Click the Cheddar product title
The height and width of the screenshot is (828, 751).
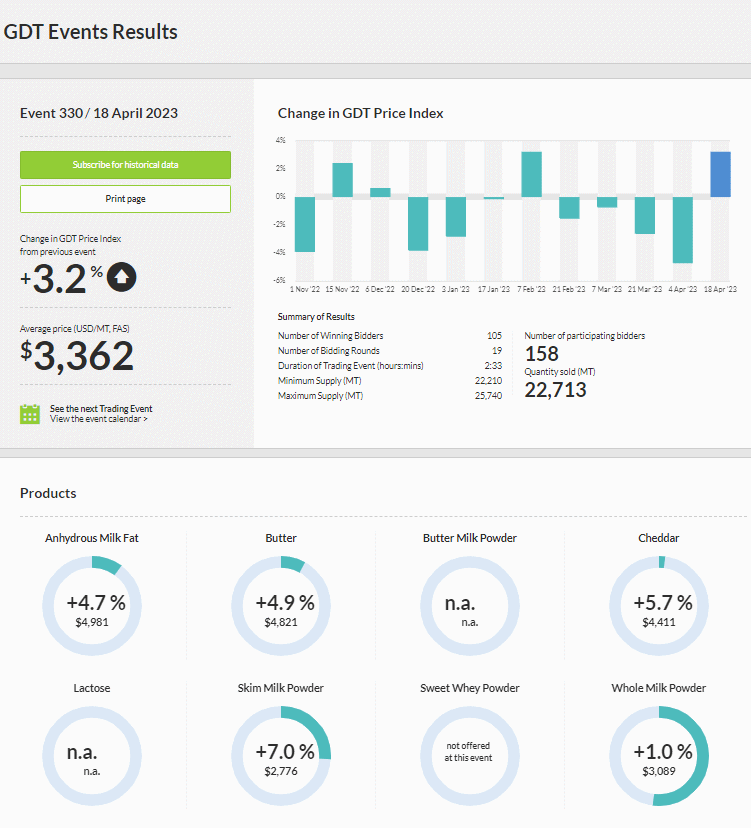pyautogui.click(x=659, y=538)
